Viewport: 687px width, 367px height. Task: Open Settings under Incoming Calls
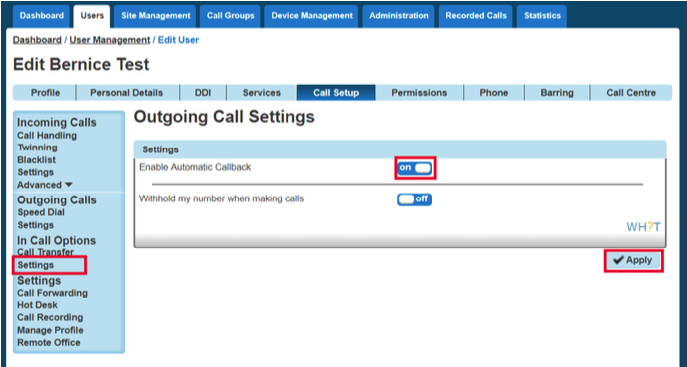[x=35, y=172]
